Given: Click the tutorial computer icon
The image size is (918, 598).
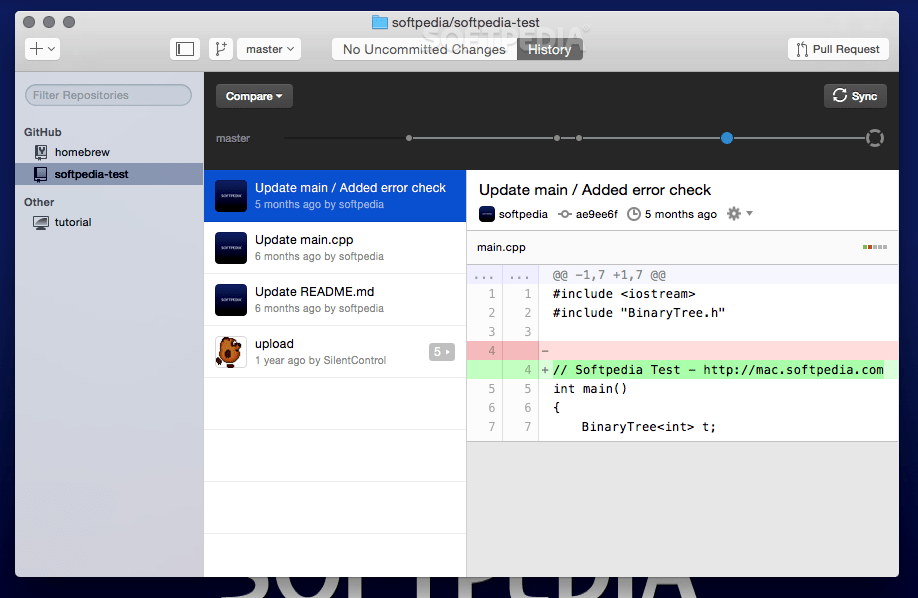Looking at the screenshot, I should tap(40, 223).
